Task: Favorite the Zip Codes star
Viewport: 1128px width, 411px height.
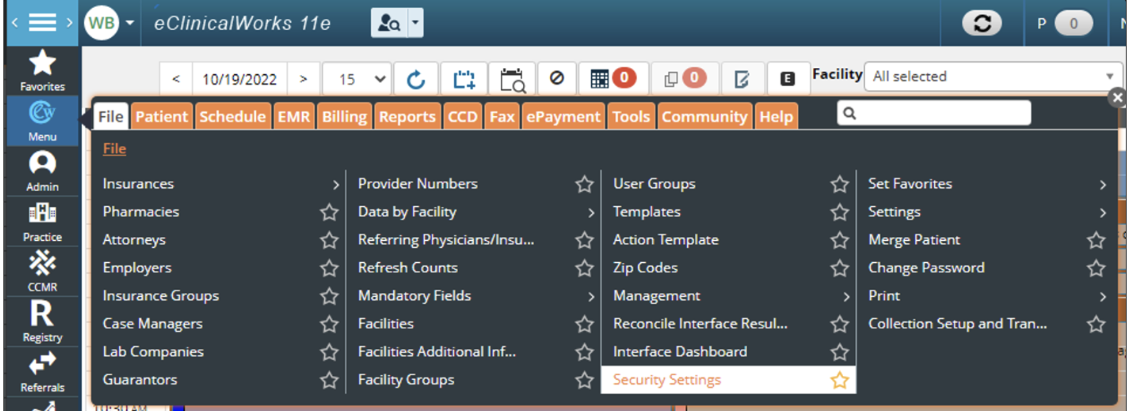Action: [840, 268]
